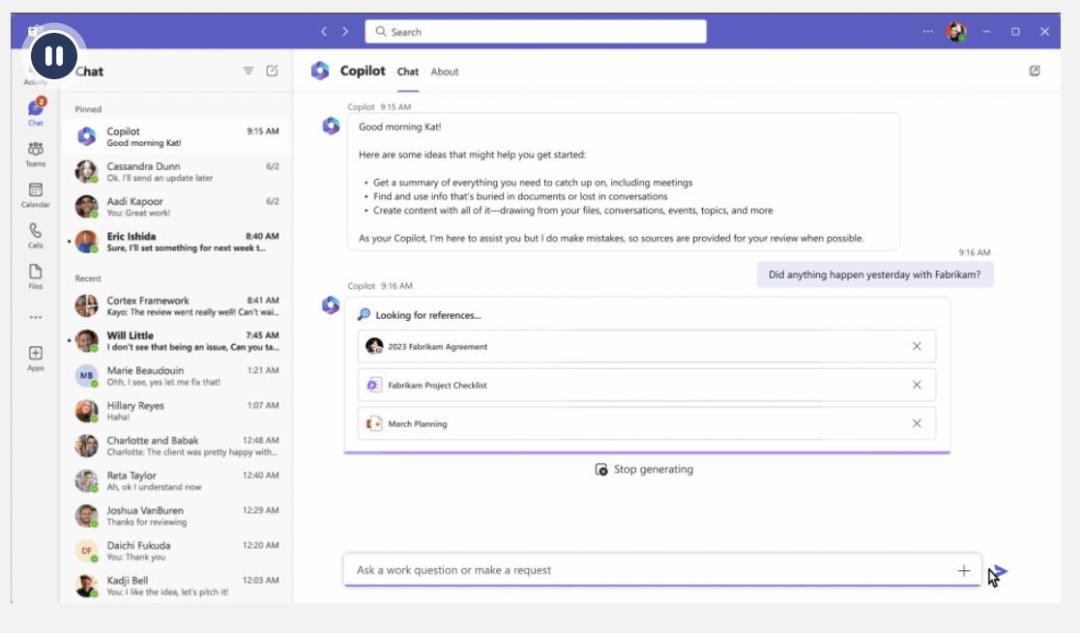The width and height of the screenshot is (1080, 633).
Task: Click the filter chats icon
Action: click(249, 71)
